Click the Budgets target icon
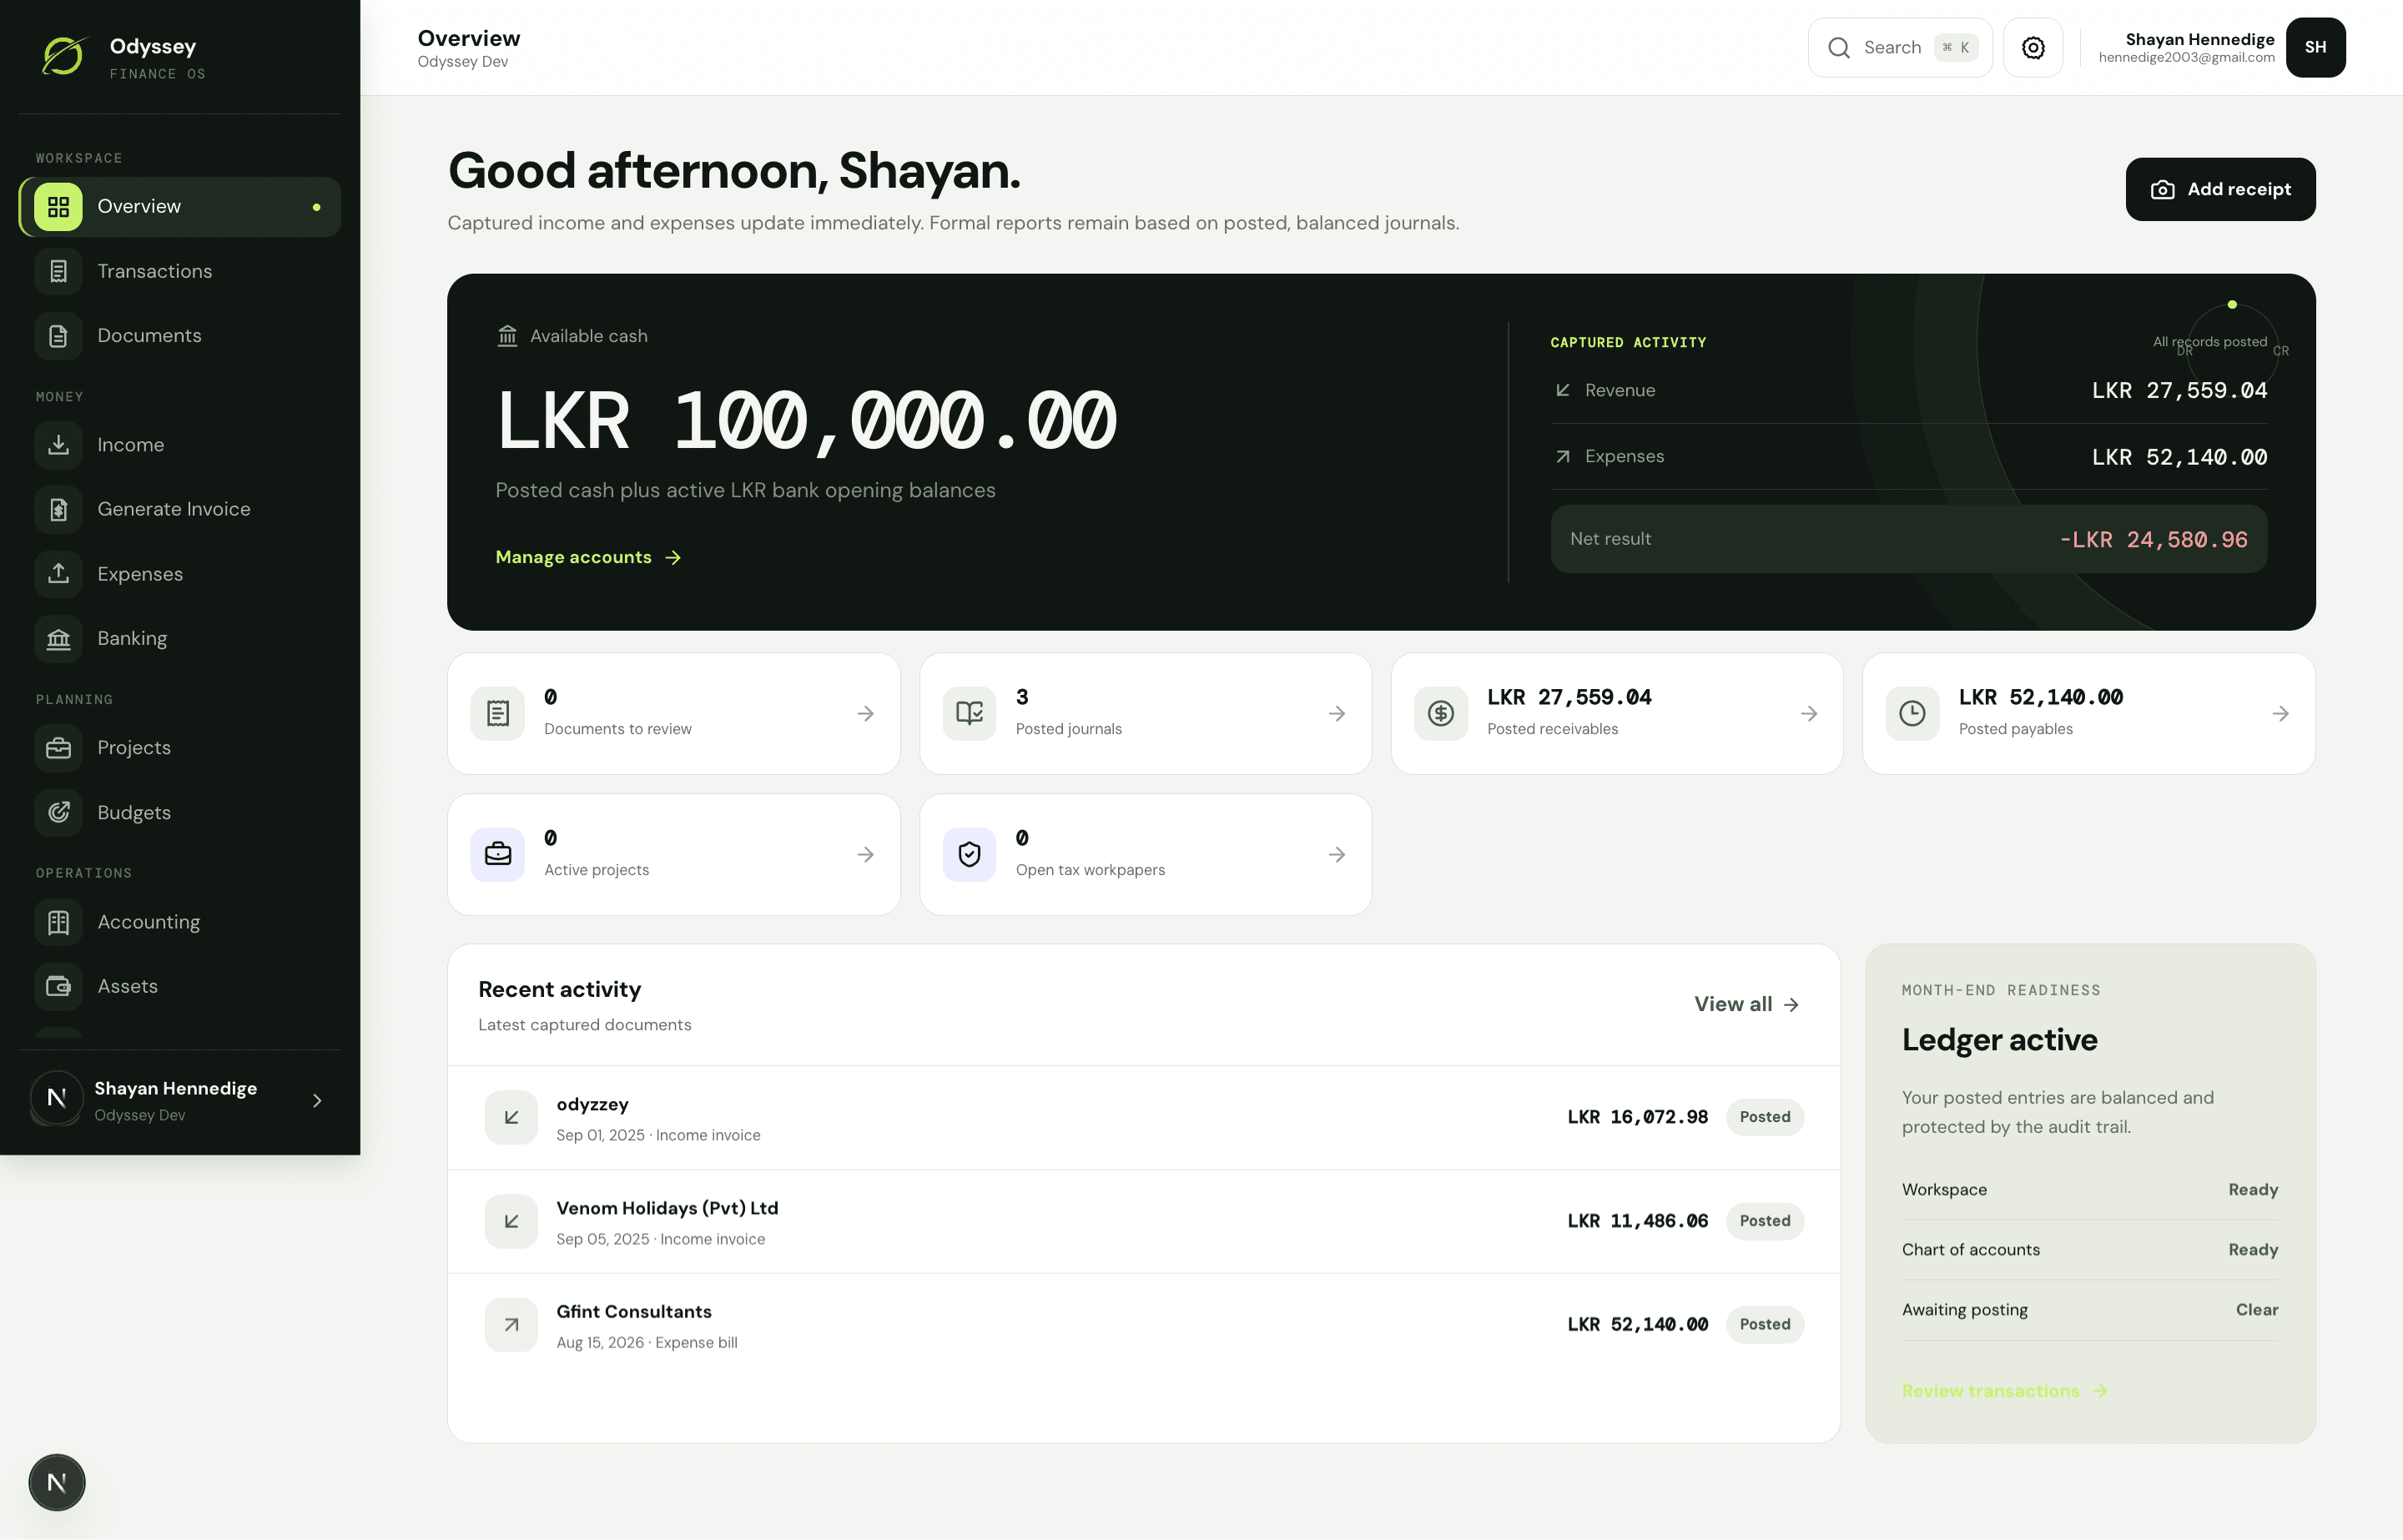Image resolution: width=2403 pixels, height=1540 pixels. pos(58,812)
